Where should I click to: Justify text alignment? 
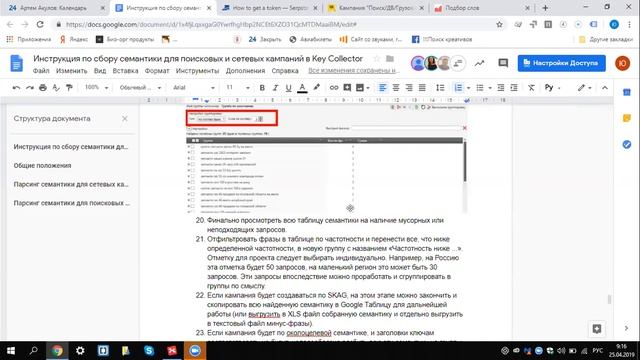click(x=422, y=88)
